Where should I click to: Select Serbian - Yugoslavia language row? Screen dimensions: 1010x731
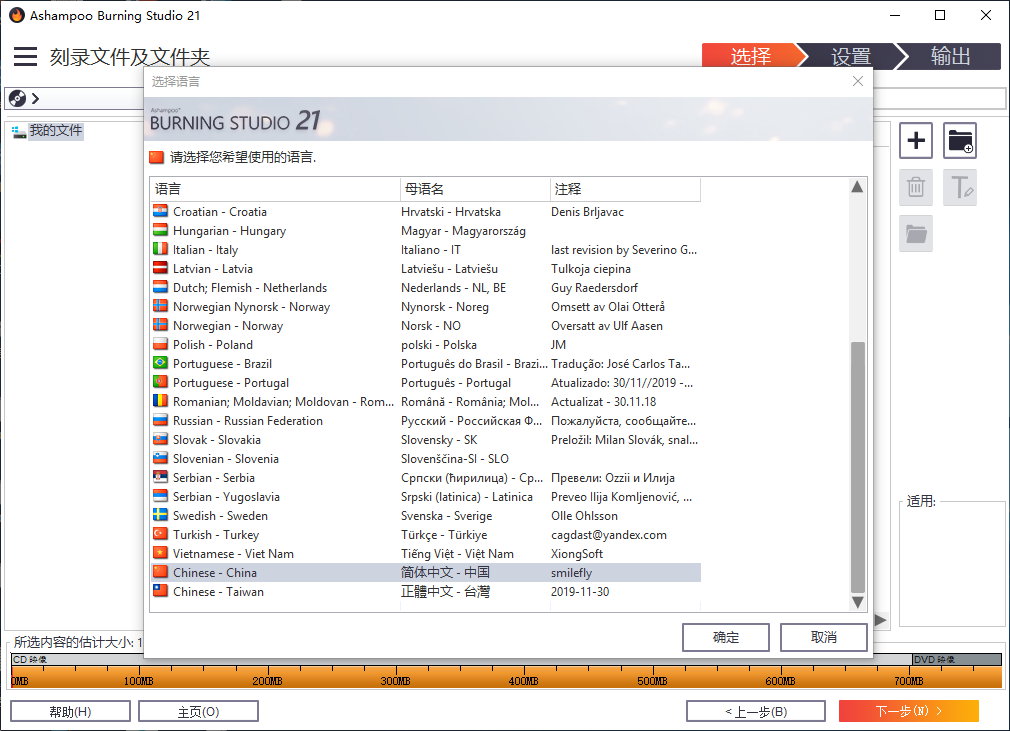[x=426, y=497]
